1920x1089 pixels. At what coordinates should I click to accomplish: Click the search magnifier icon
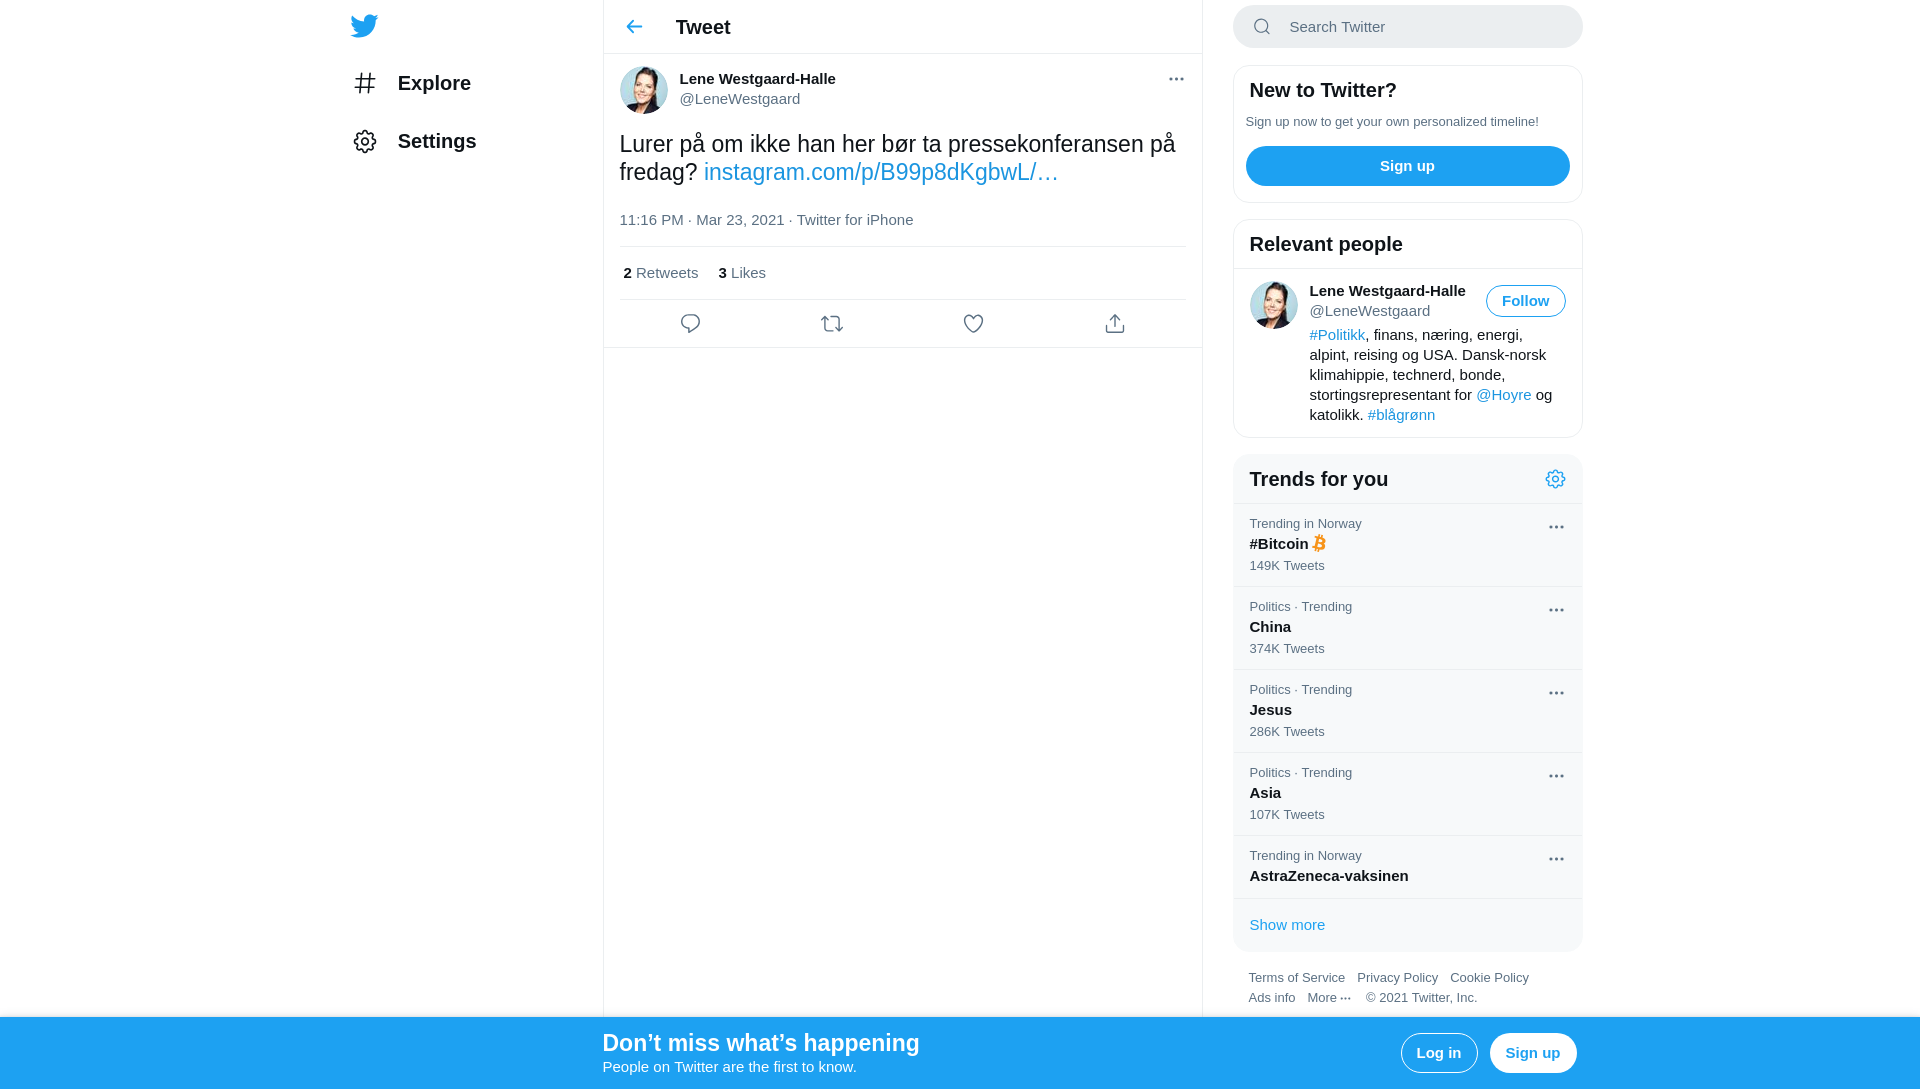coord(1262,27)
